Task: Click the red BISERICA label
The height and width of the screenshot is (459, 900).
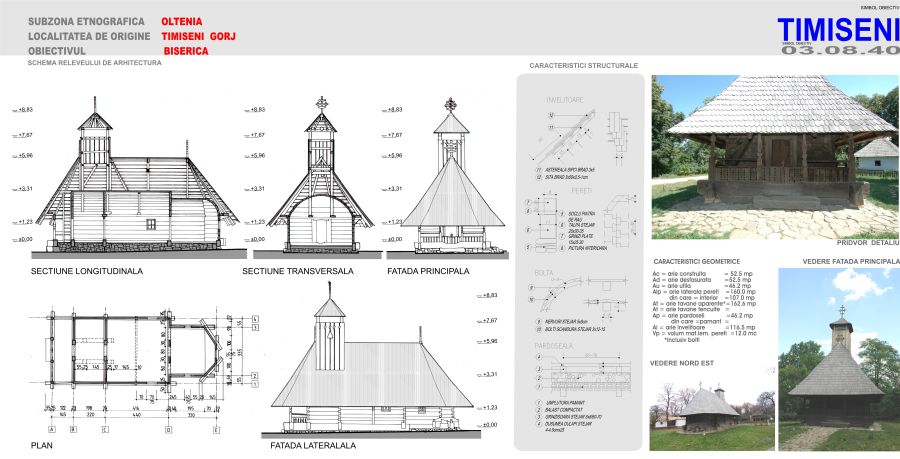Action: point(185,49)
